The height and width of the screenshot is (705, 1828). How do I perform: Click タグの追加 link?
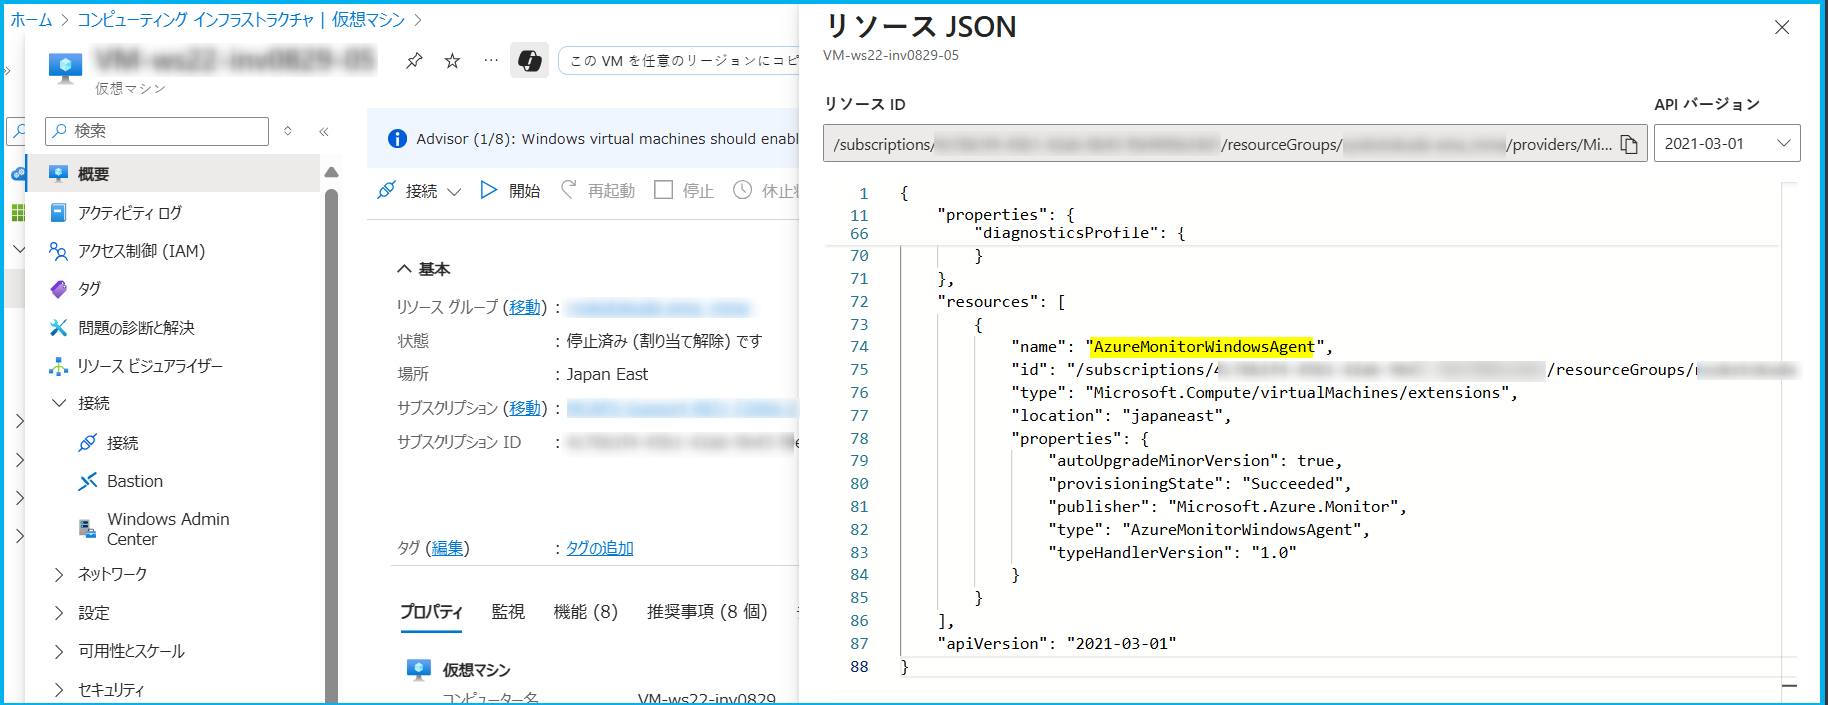600,548
